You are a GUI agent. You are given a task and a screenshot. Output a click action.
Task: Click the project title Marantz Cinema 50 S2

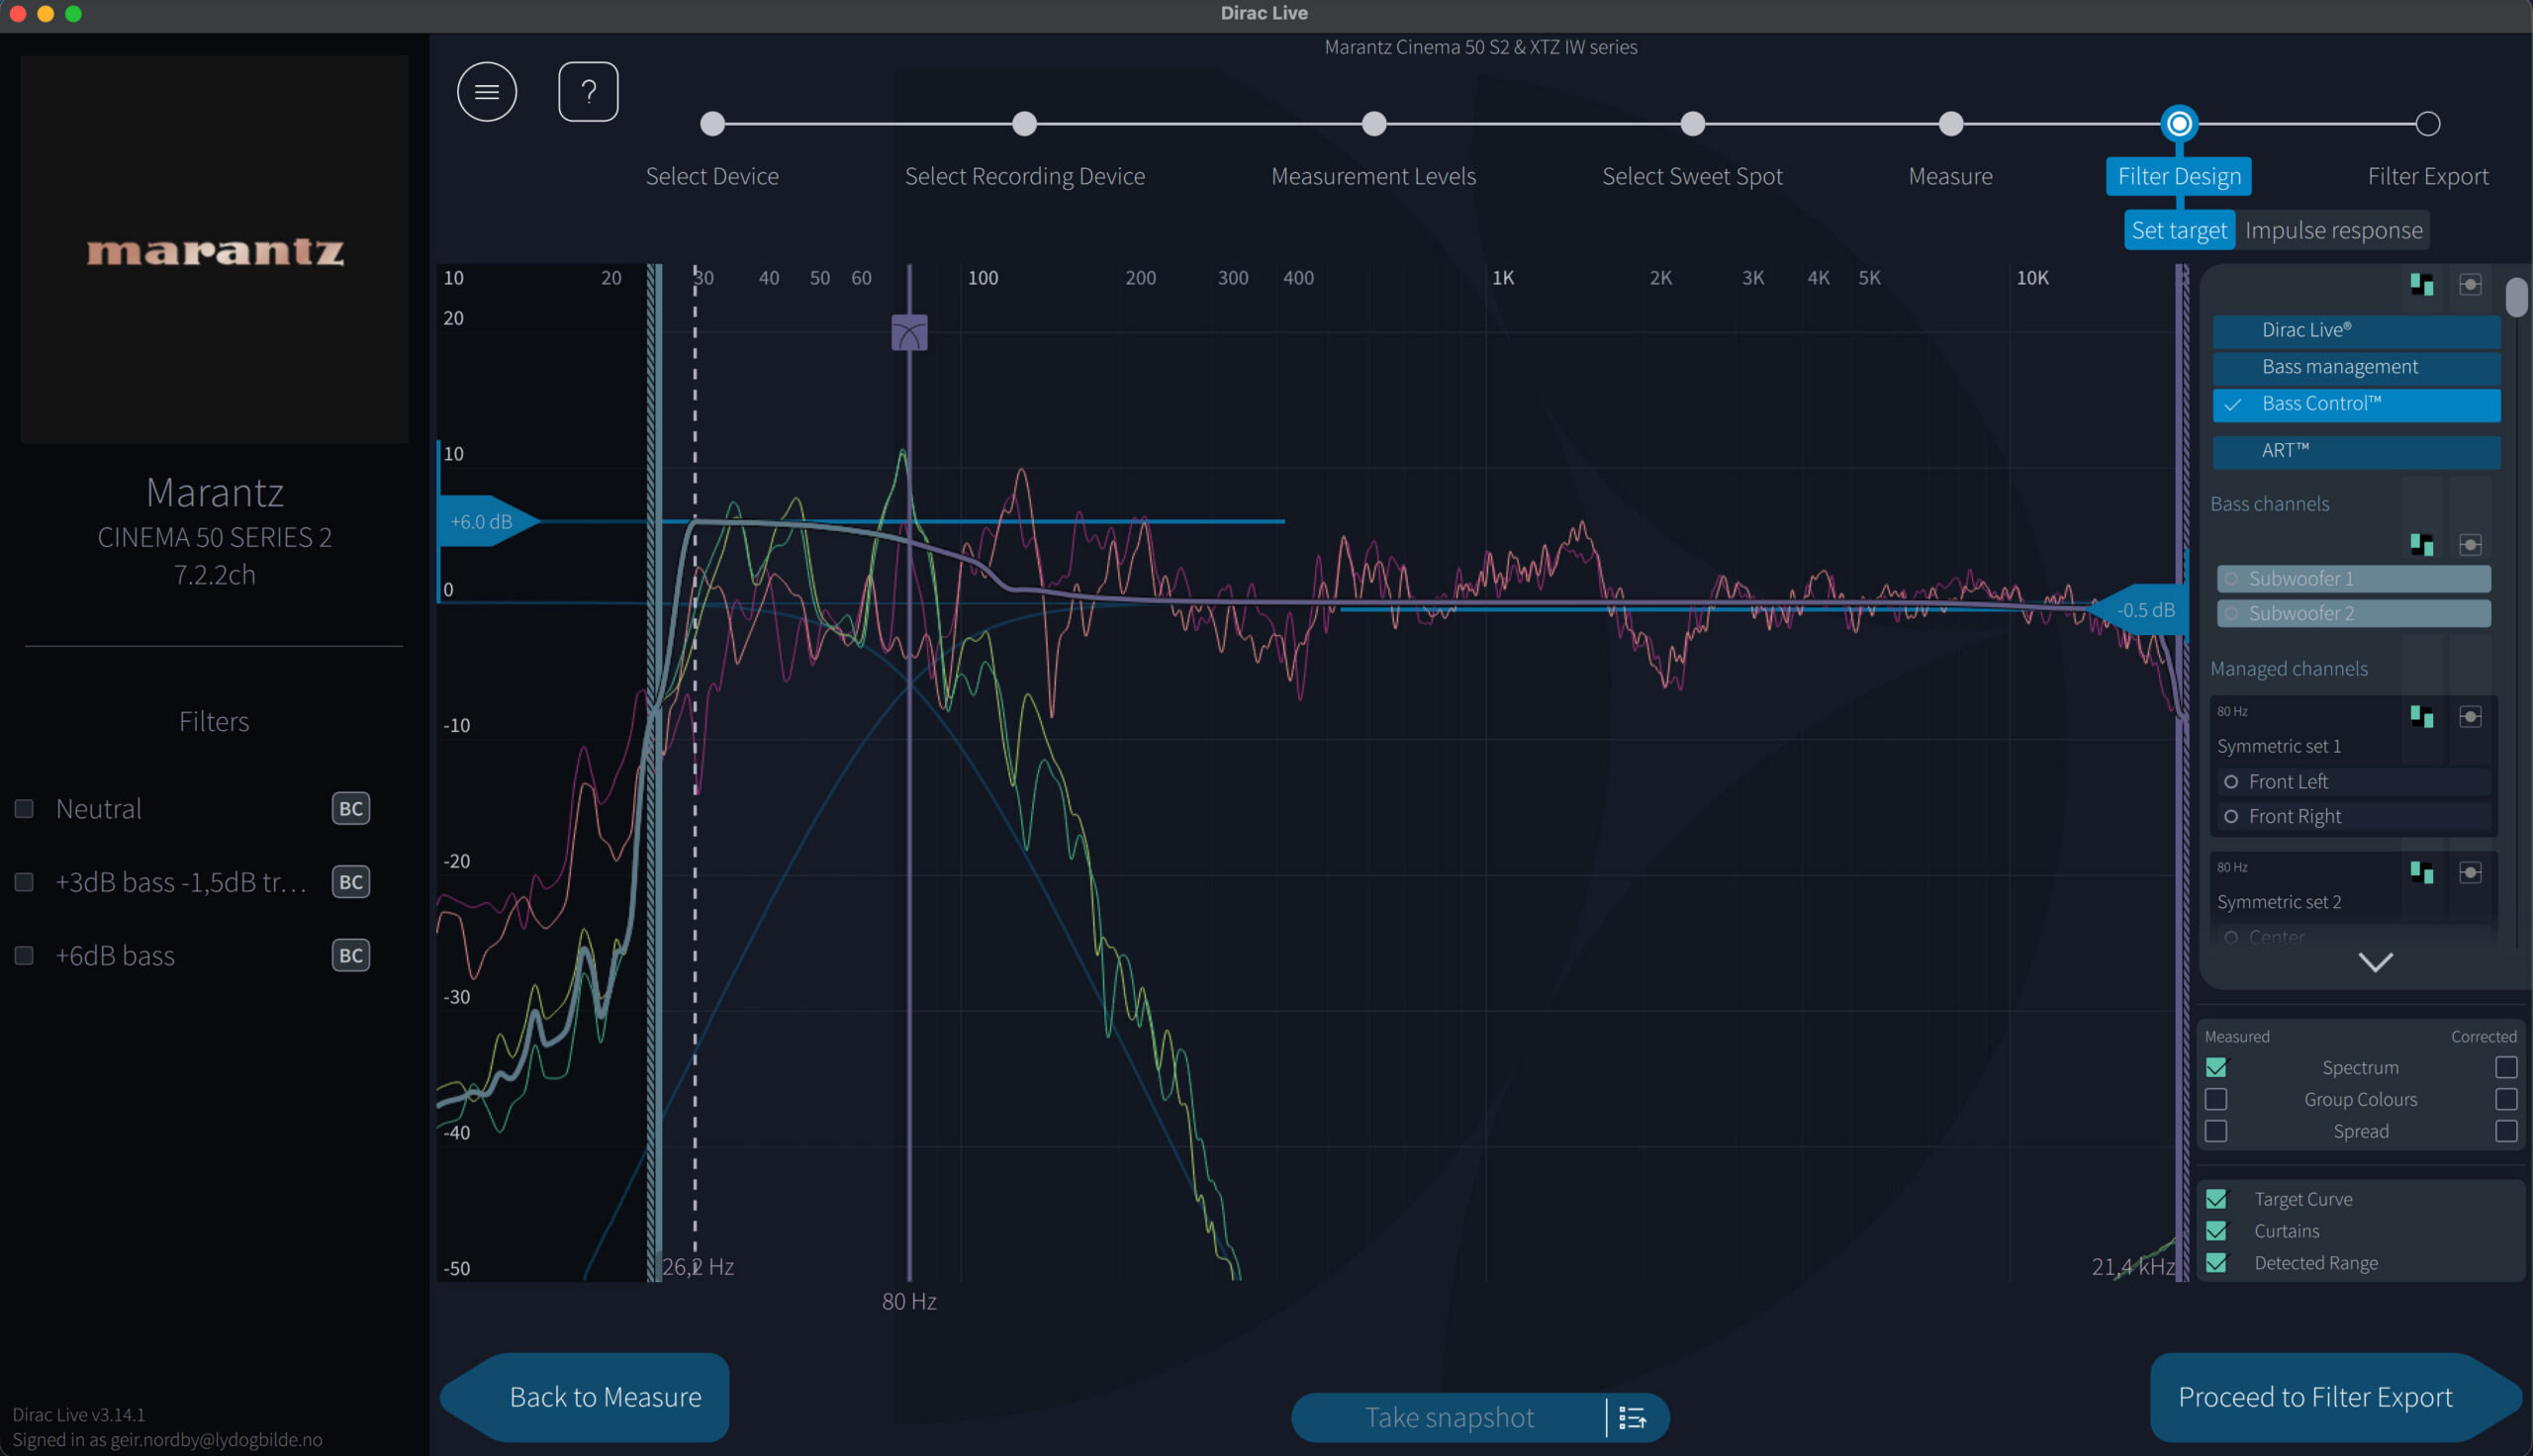1481,47
